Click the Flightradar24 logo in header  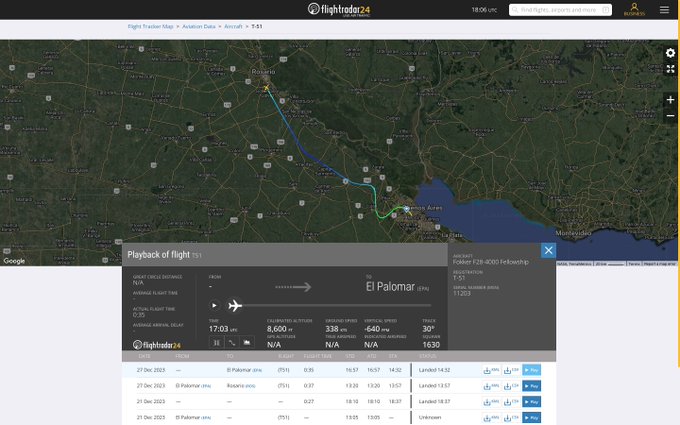click(339, 9)
